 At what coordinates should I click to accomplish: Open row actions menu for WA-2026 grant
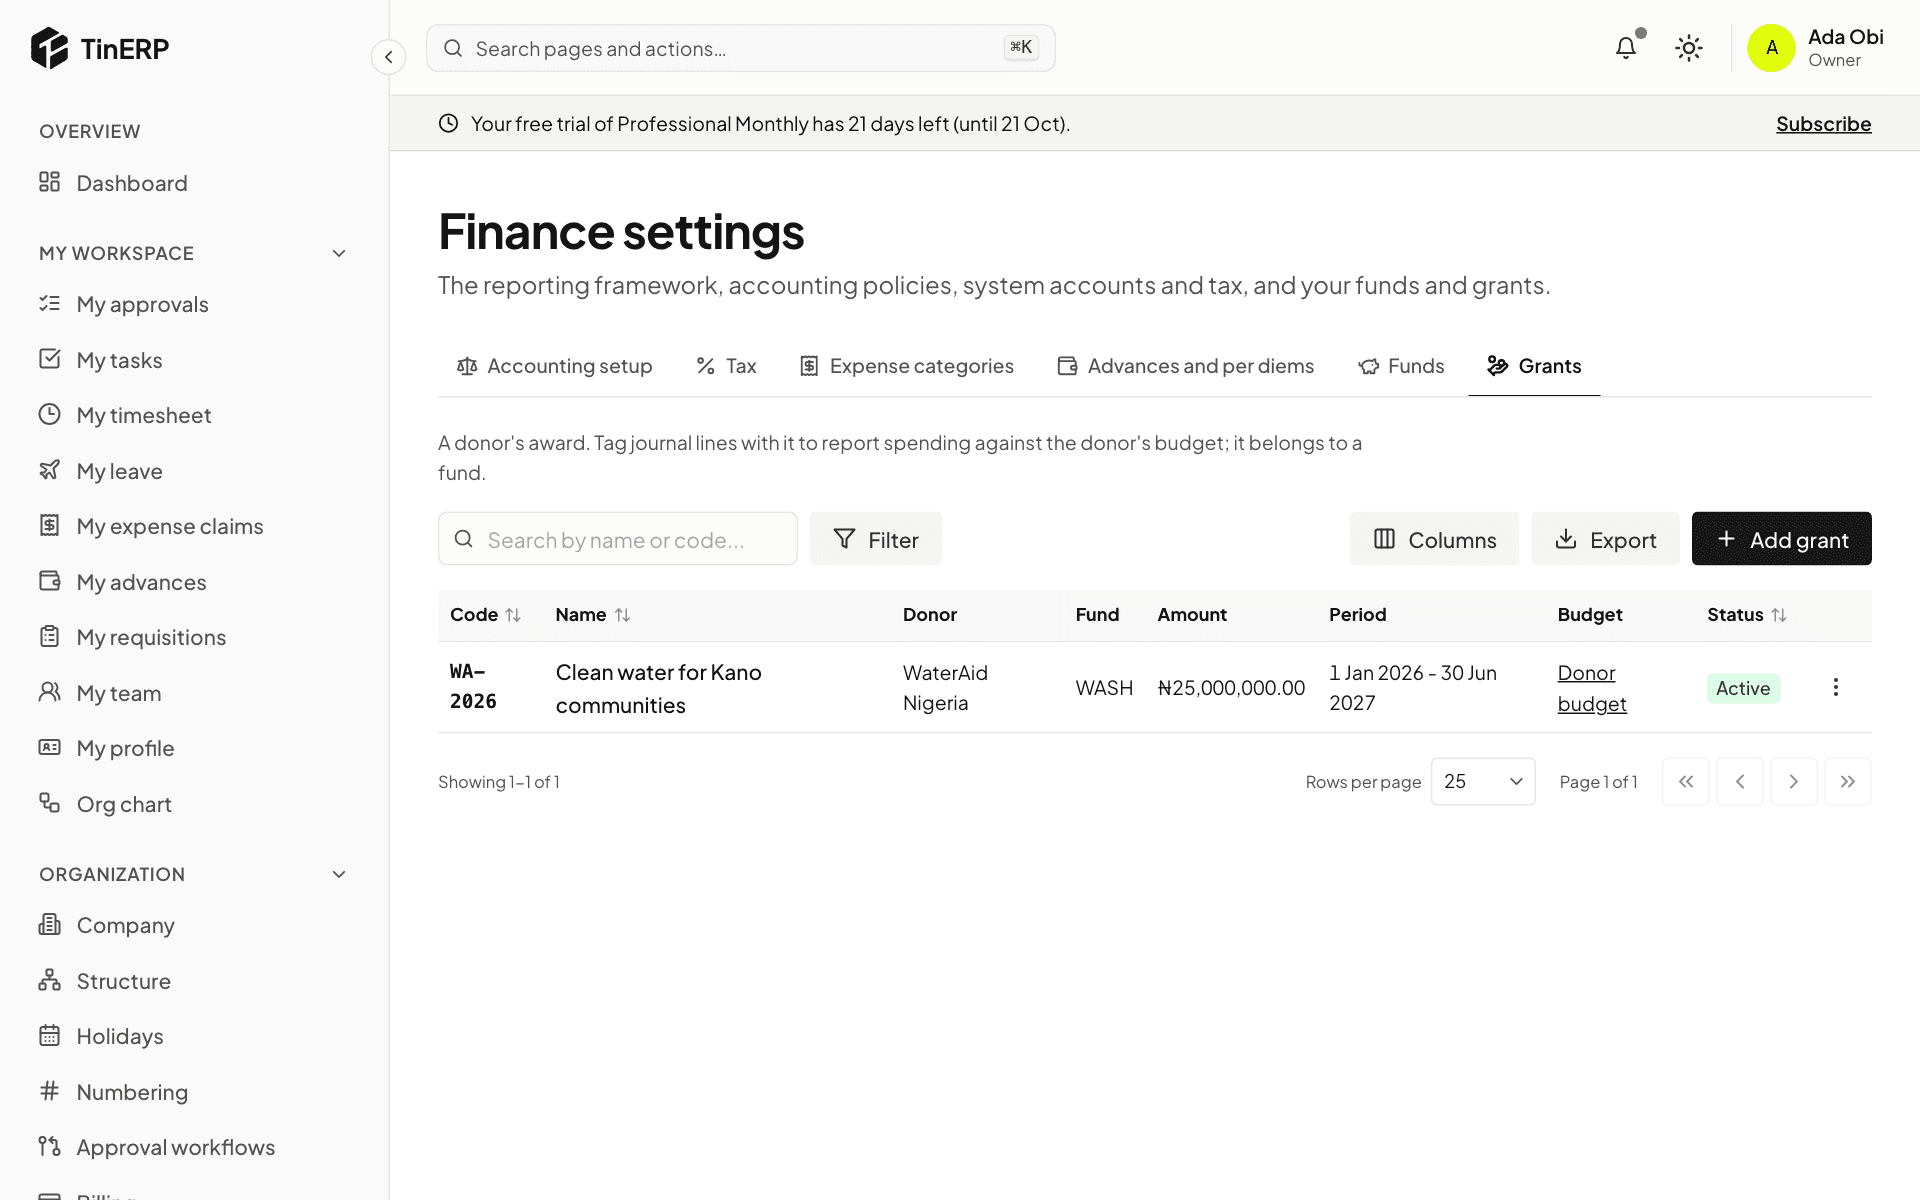(1836, 687)
